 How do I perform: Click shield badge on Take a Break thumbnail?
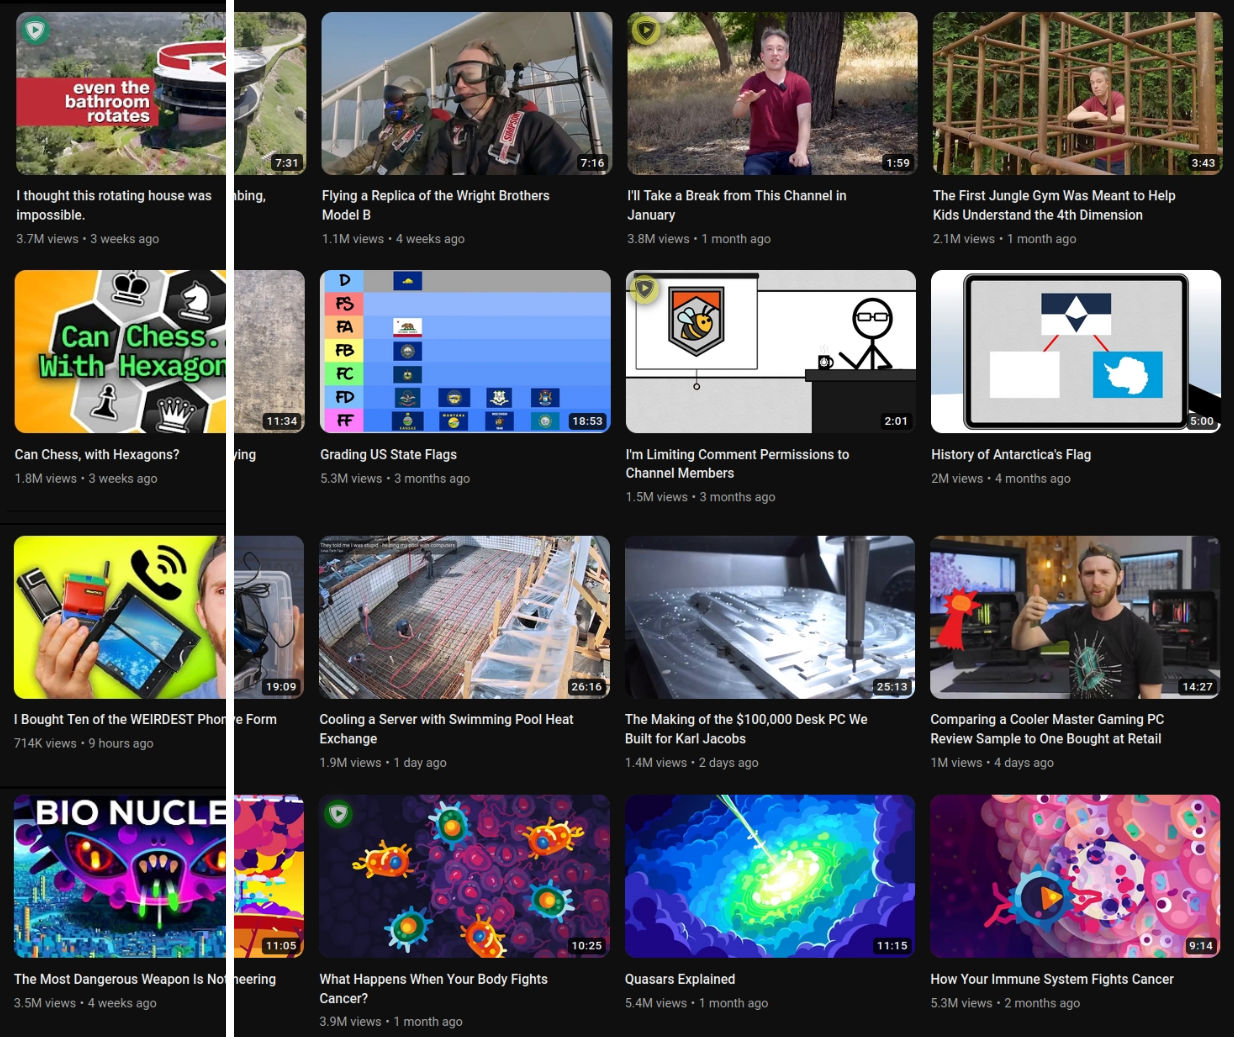[646, 31]
